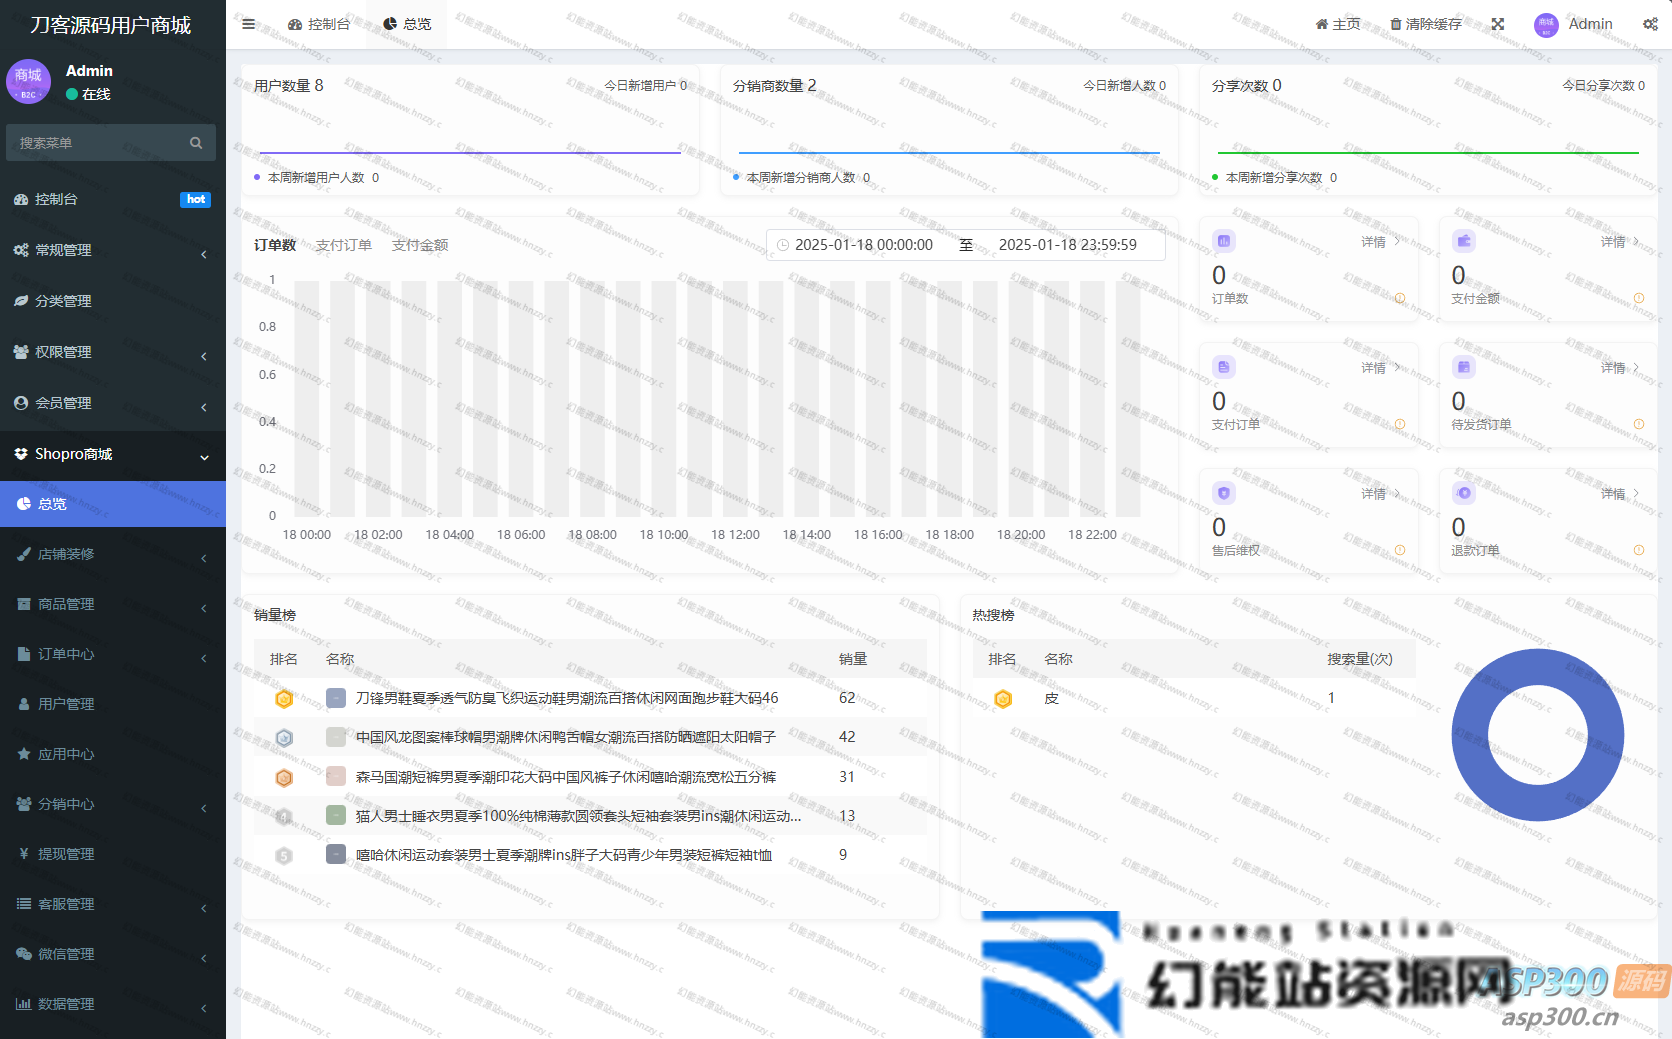Open the 主页 home link
Screen dimensions: 1672x1039
coord(1337,24)
